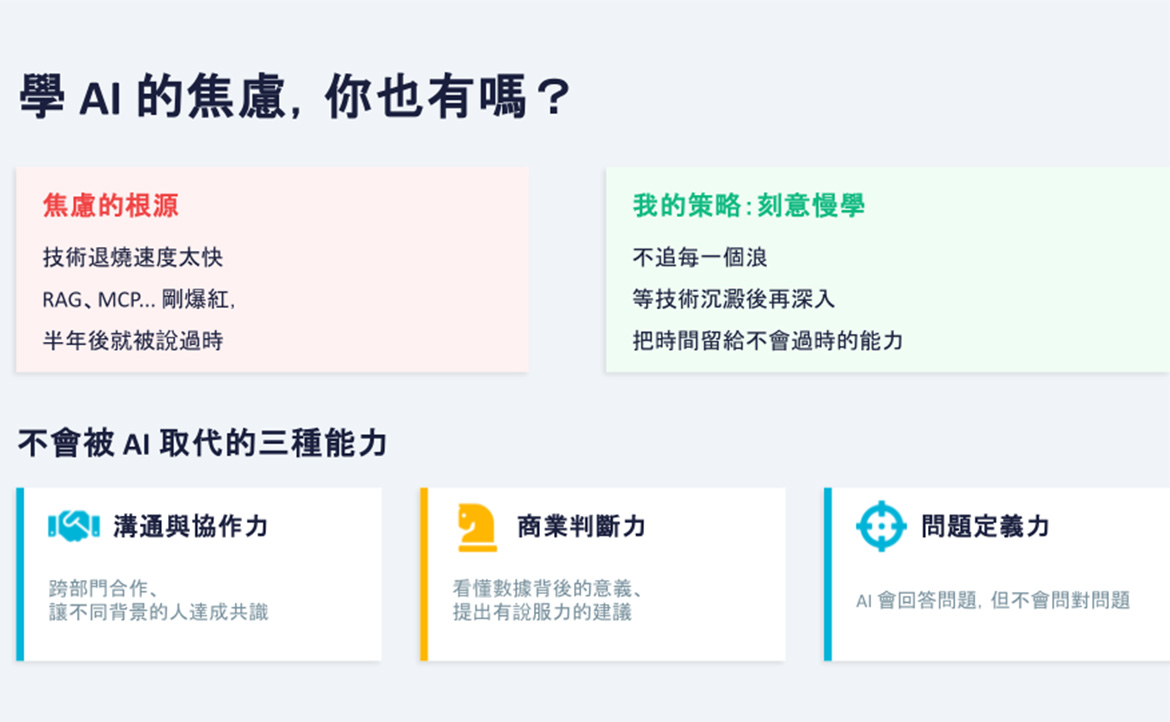Click the red 焦慮的根源 heading
Screen dimensions: 1170x722
pyautogui.click(x=110, y=205)
